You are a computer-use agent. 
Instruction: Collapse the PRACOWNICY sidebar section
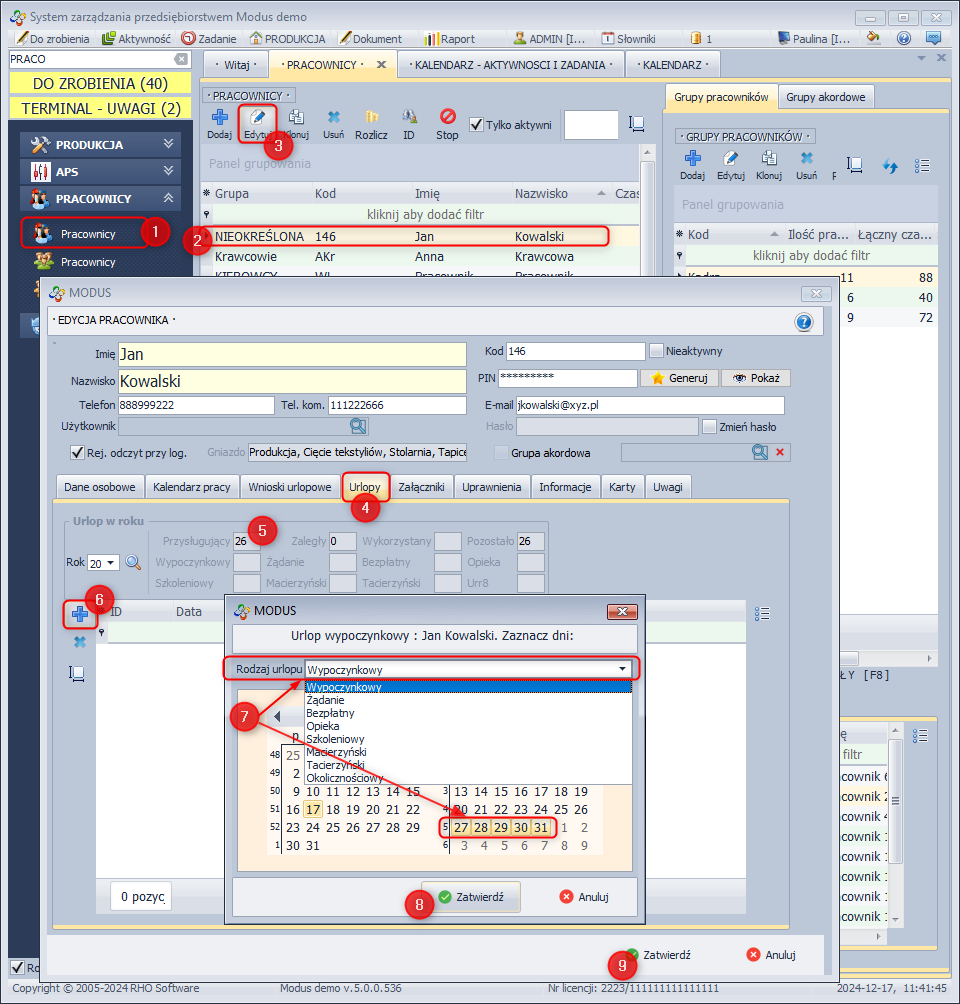pos(168,199)
